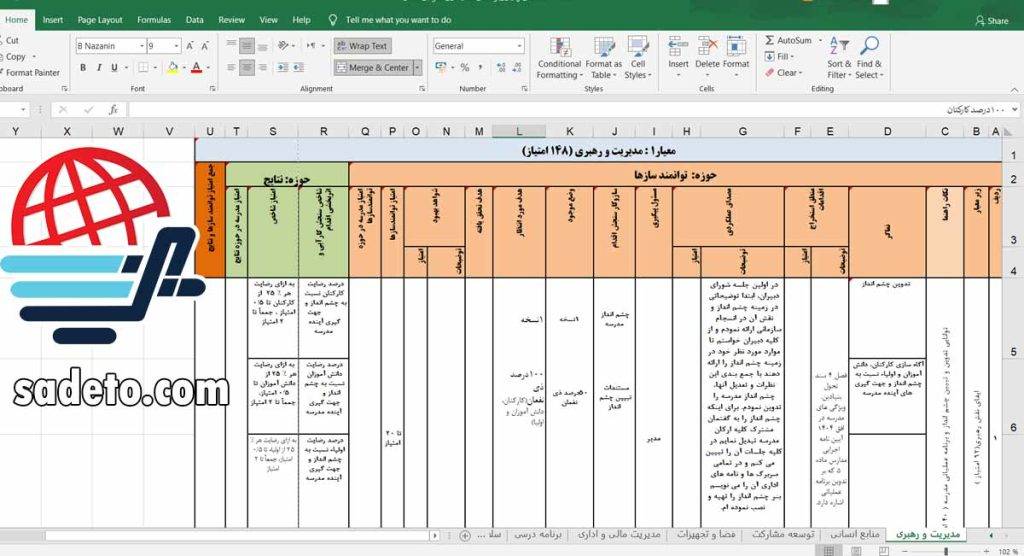Screen dimensions: 1024x556
Task: Open the Insert ribbon tab
Action: pos(53,20)
